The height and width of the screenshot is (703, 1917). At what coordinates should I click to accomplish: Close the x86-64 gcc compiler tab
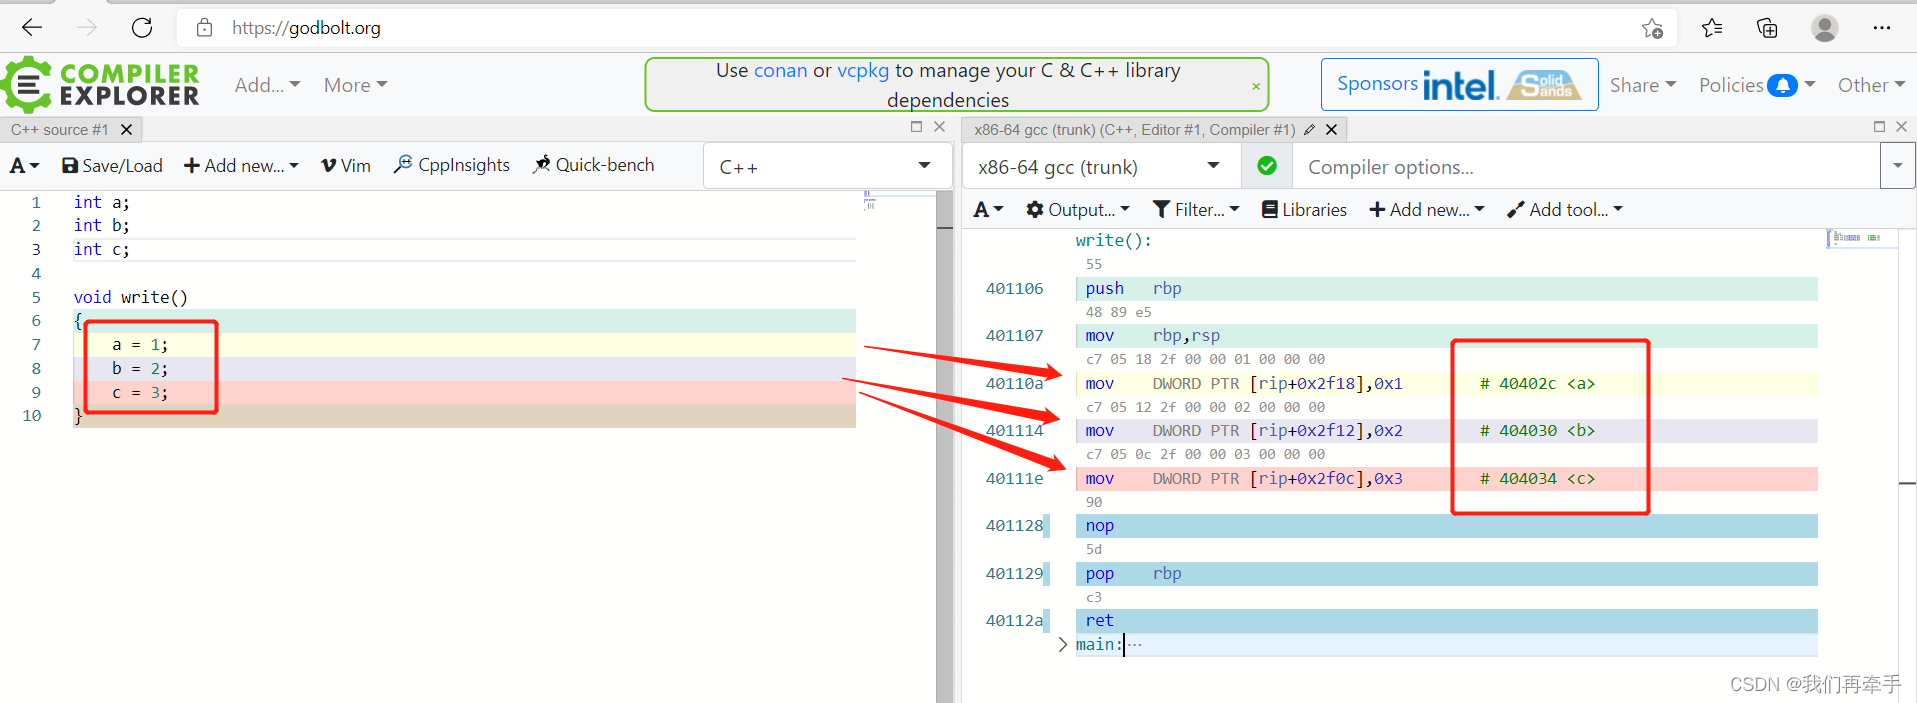pyautogui.click(x=1332, y=130)
